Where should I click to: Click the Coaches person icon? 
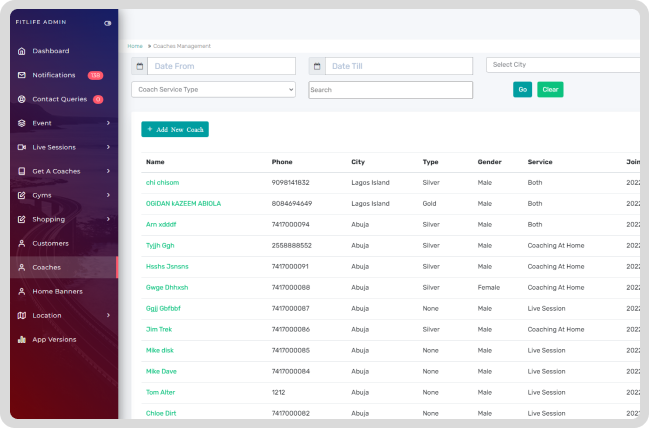[22, 267]
